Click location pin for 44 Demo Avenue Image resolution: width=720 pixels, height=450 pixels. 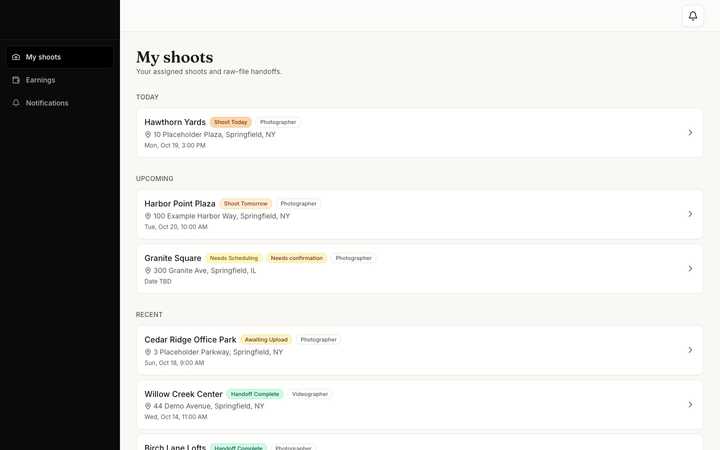click(x=148, y=406)
